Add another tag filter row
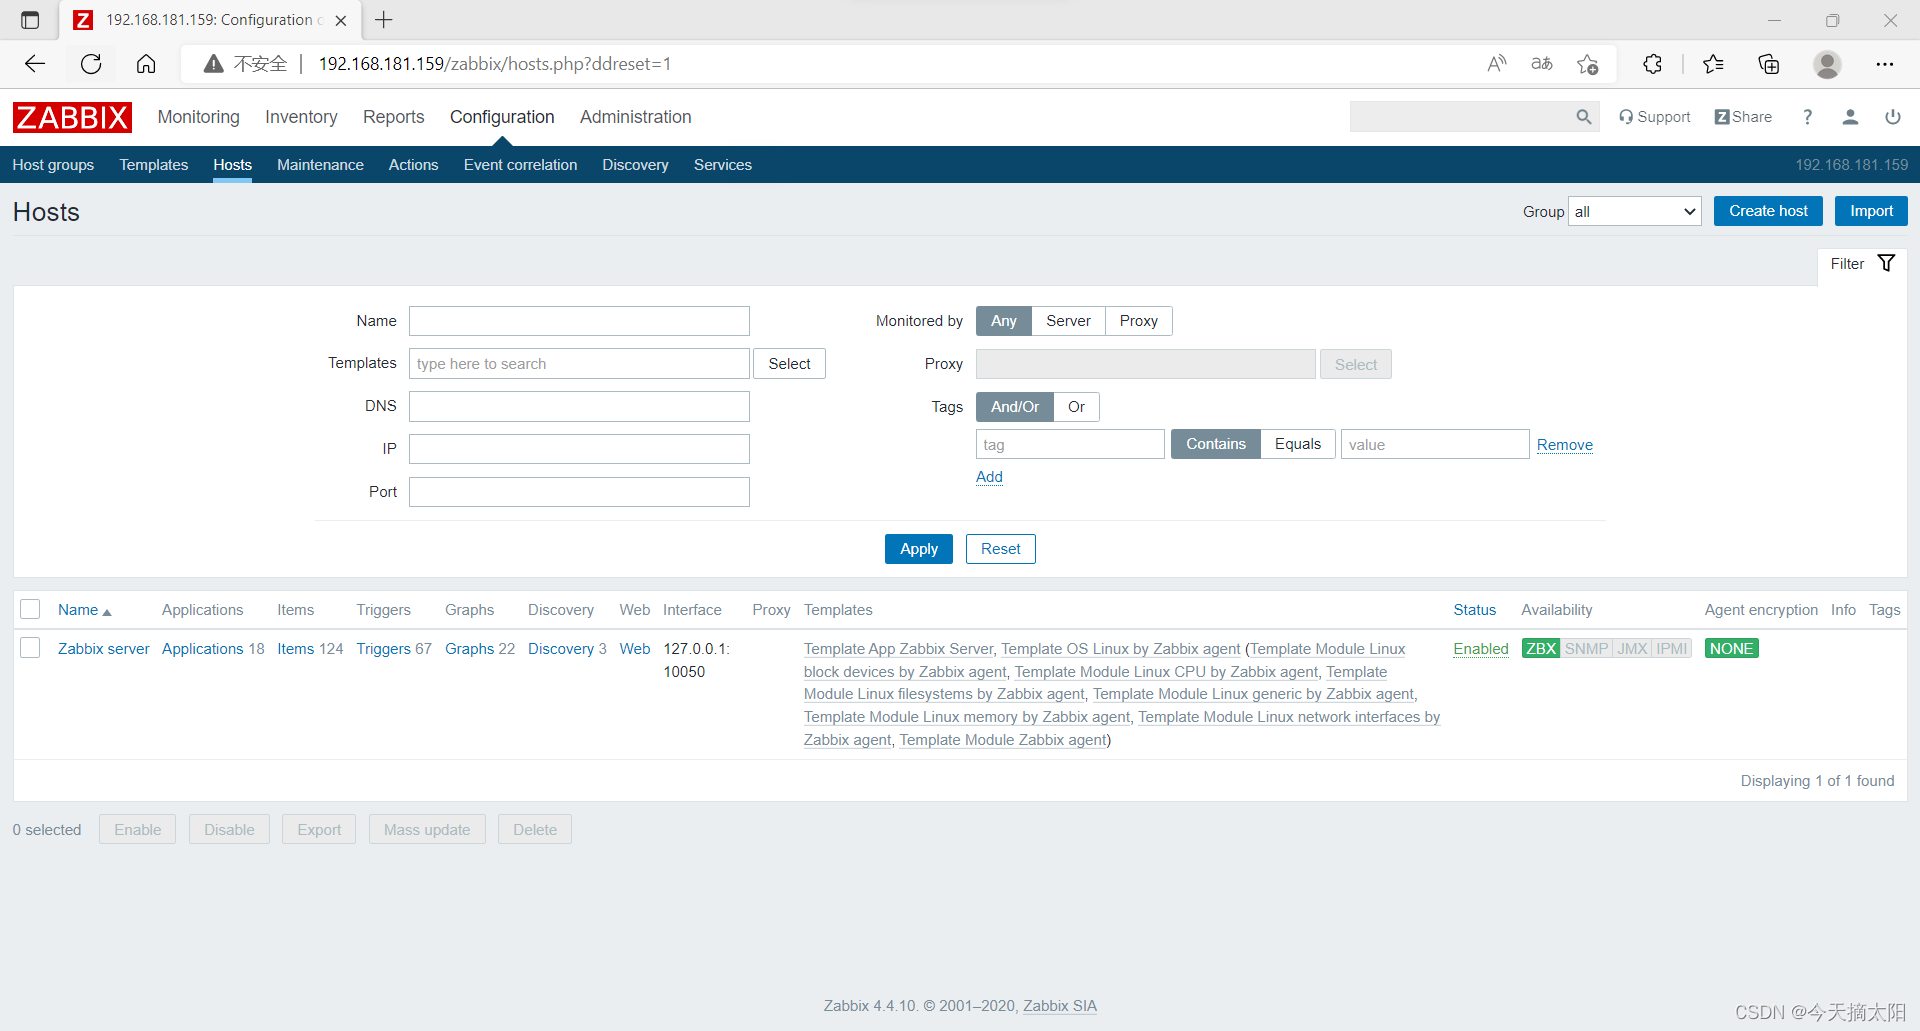Image resolution: width=1920 pixels, height=1031 pixels. [x=989, y=477]
